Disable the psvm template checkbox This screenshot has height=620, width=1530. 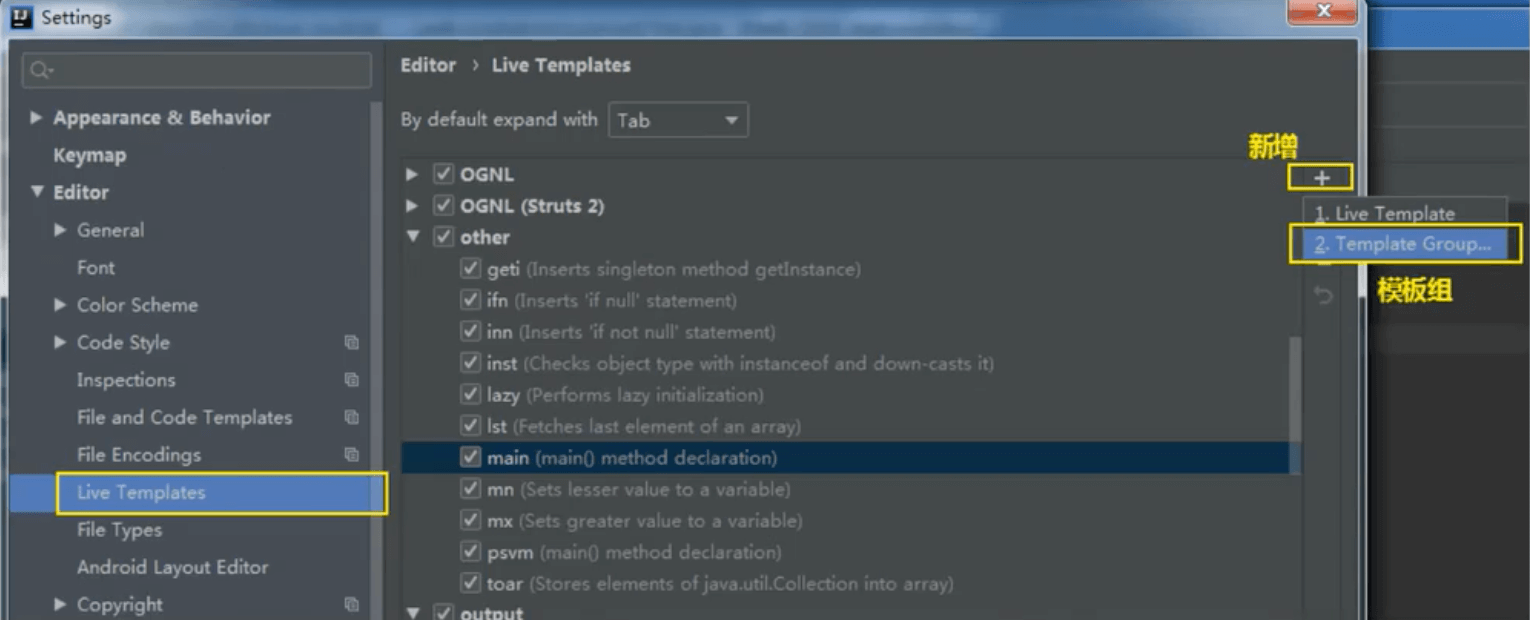point(470,552)
